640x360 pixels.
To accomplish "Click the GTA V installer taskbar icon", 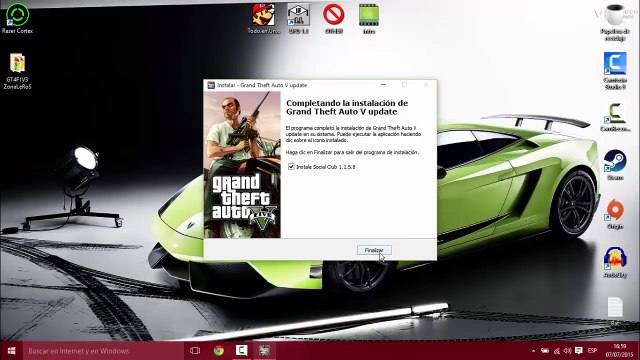I will point(264,351).
